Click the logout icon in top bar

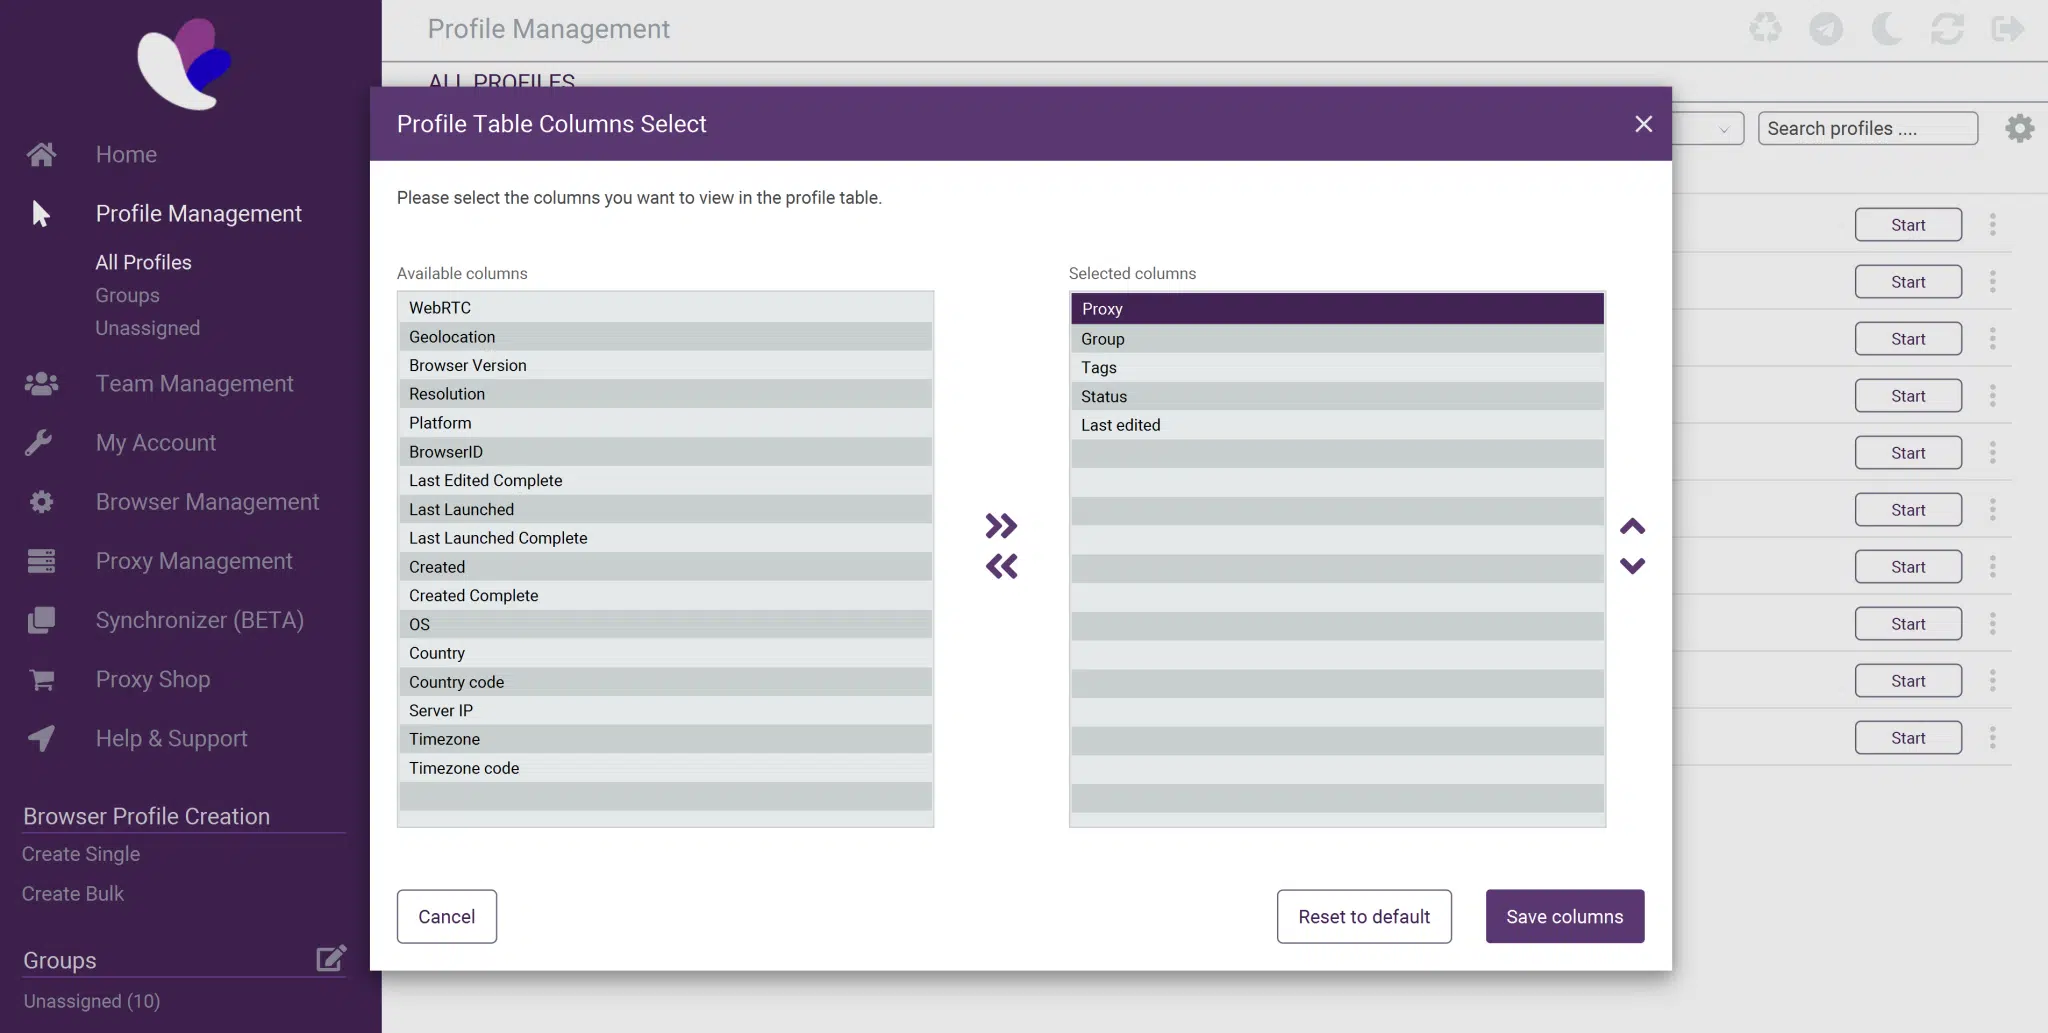coord(2007,29)
